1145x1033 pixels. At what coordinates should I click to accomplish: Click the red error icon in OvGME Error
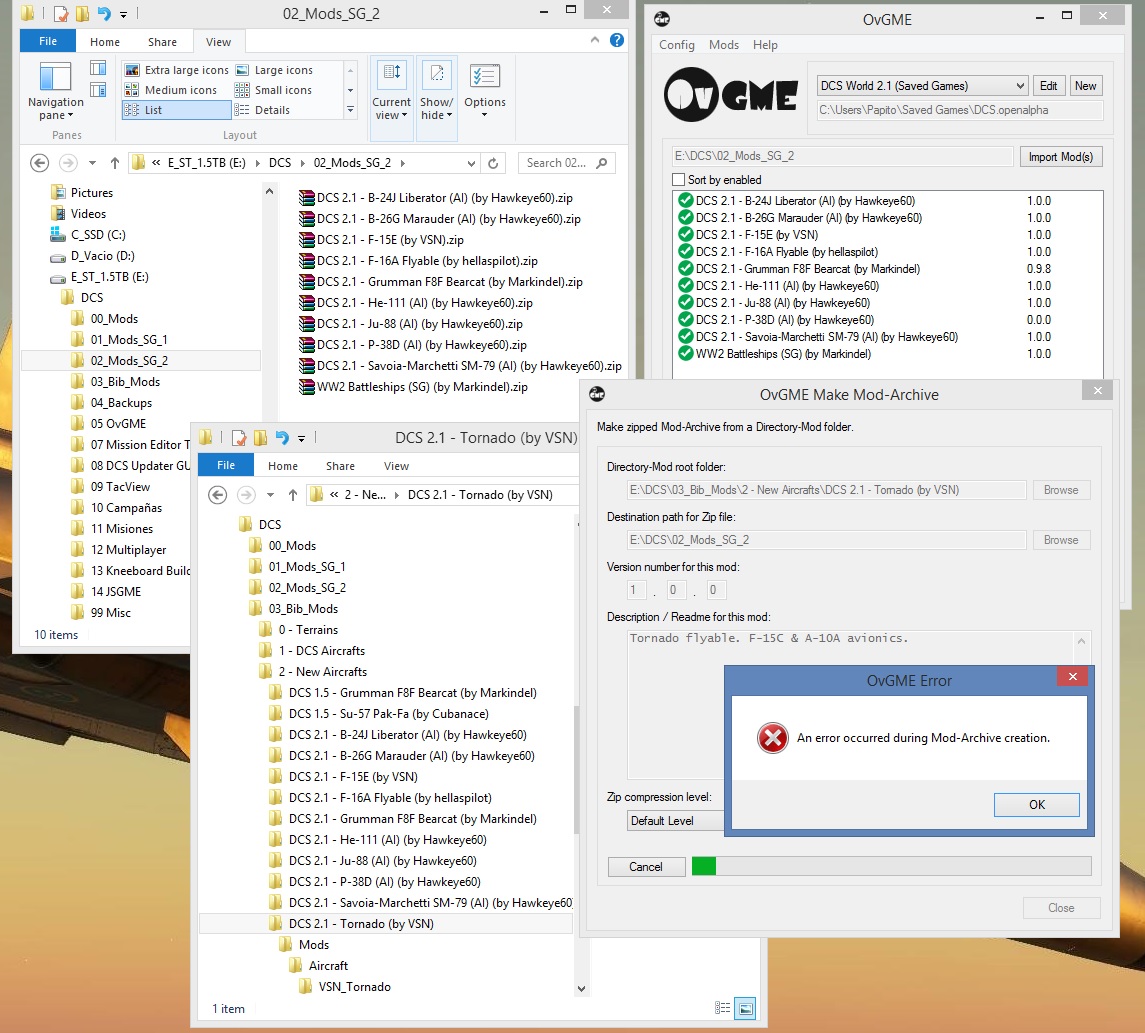(x=773, y=738)
